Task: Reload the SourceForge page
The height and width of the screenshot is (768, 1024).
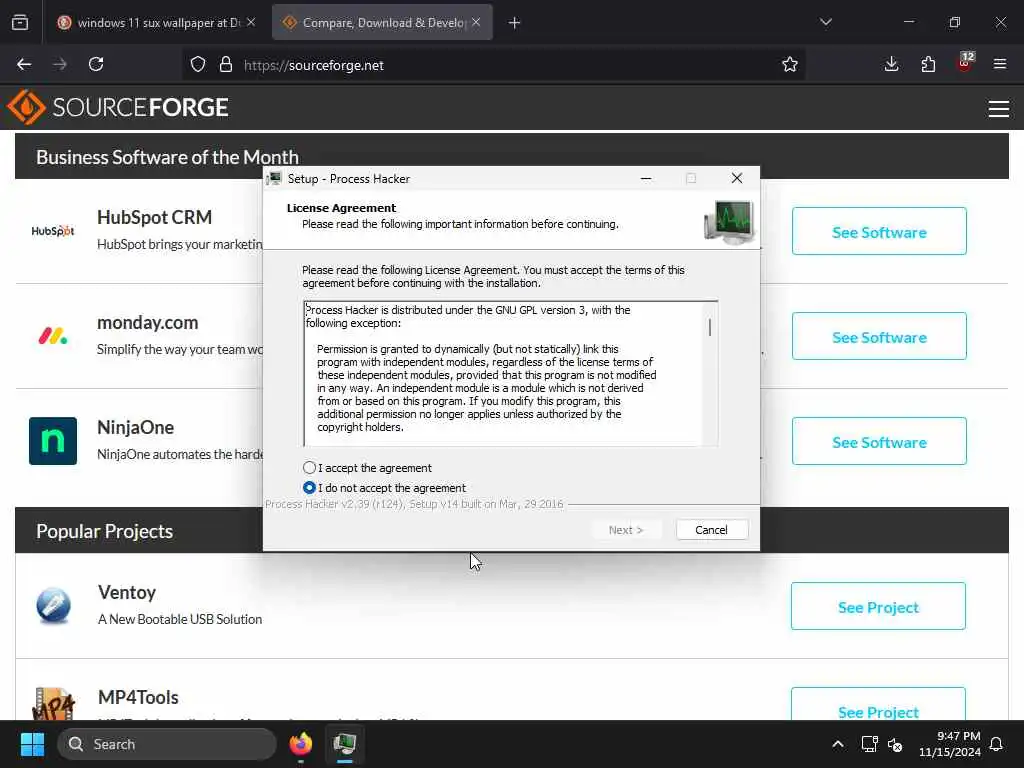Action: coord(96,64)
